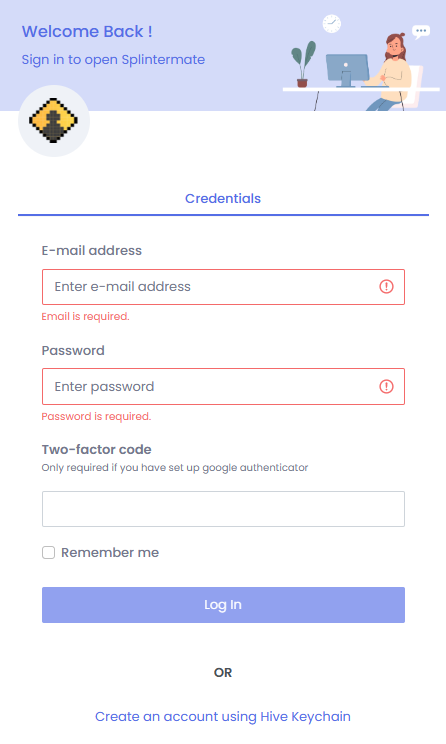Enable the Remember me checkbox
The height and width of the screenshot is (744, 446).
(48, 552)
